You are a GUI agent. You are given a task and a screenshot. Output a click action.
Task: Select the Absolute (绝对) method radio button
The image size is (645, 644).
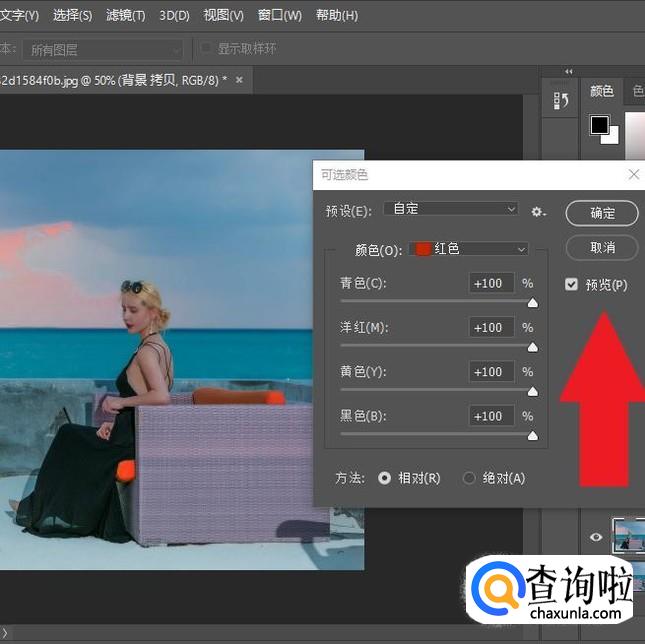coord(469,479)
